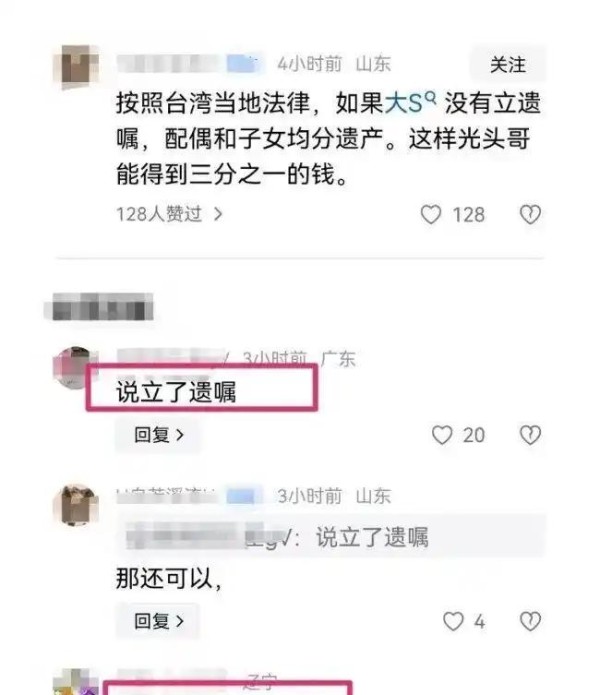Reply to the '说立了遗嘱' comment
The width and height of the screenshot is (600, 695).
tap(158, 435)
